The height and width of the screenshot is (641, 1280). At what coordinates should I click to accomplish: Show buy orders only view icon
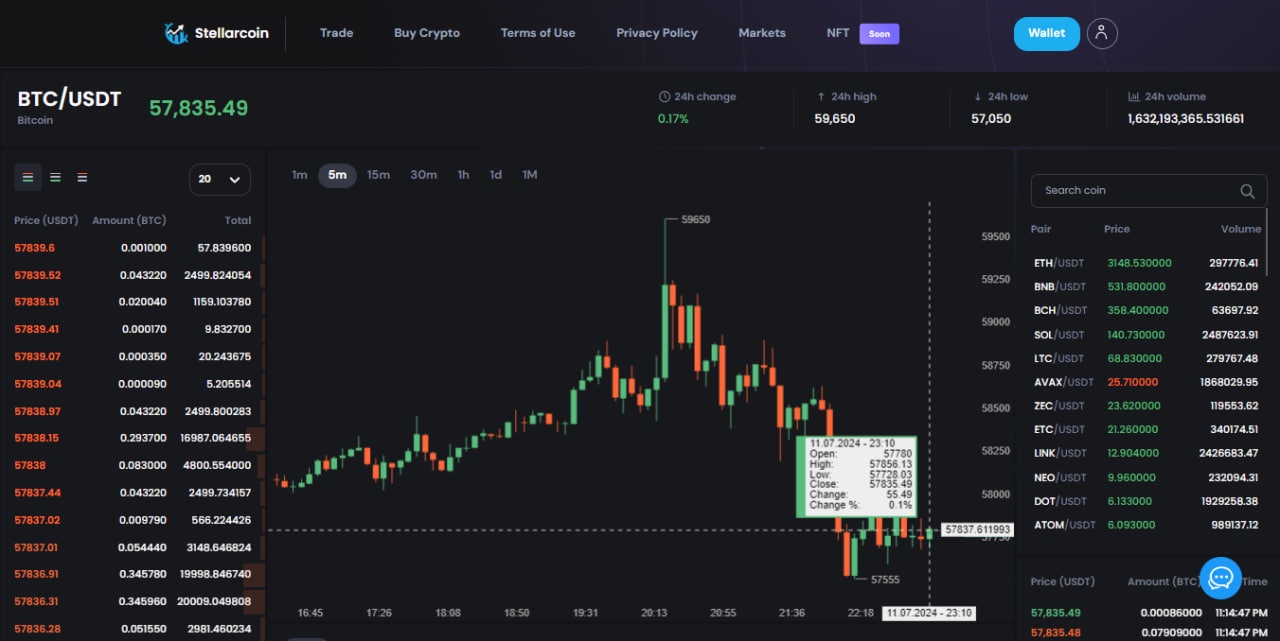point(55,177)
